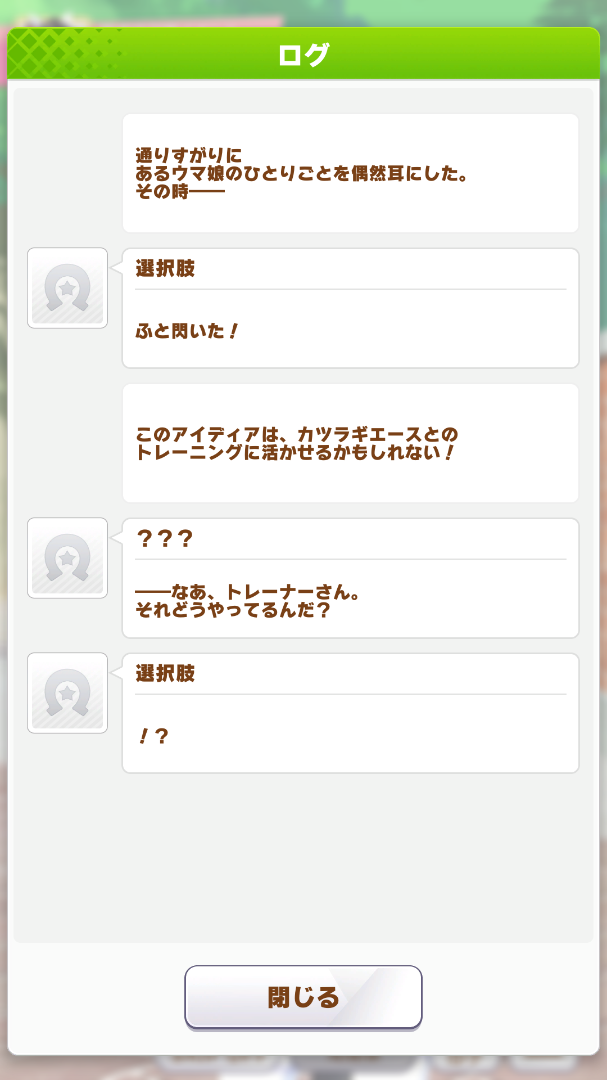This screenshot has height=1080, width=607.
Task: Select the 通りすがりに text line
Action: click(x=189, y=156)
